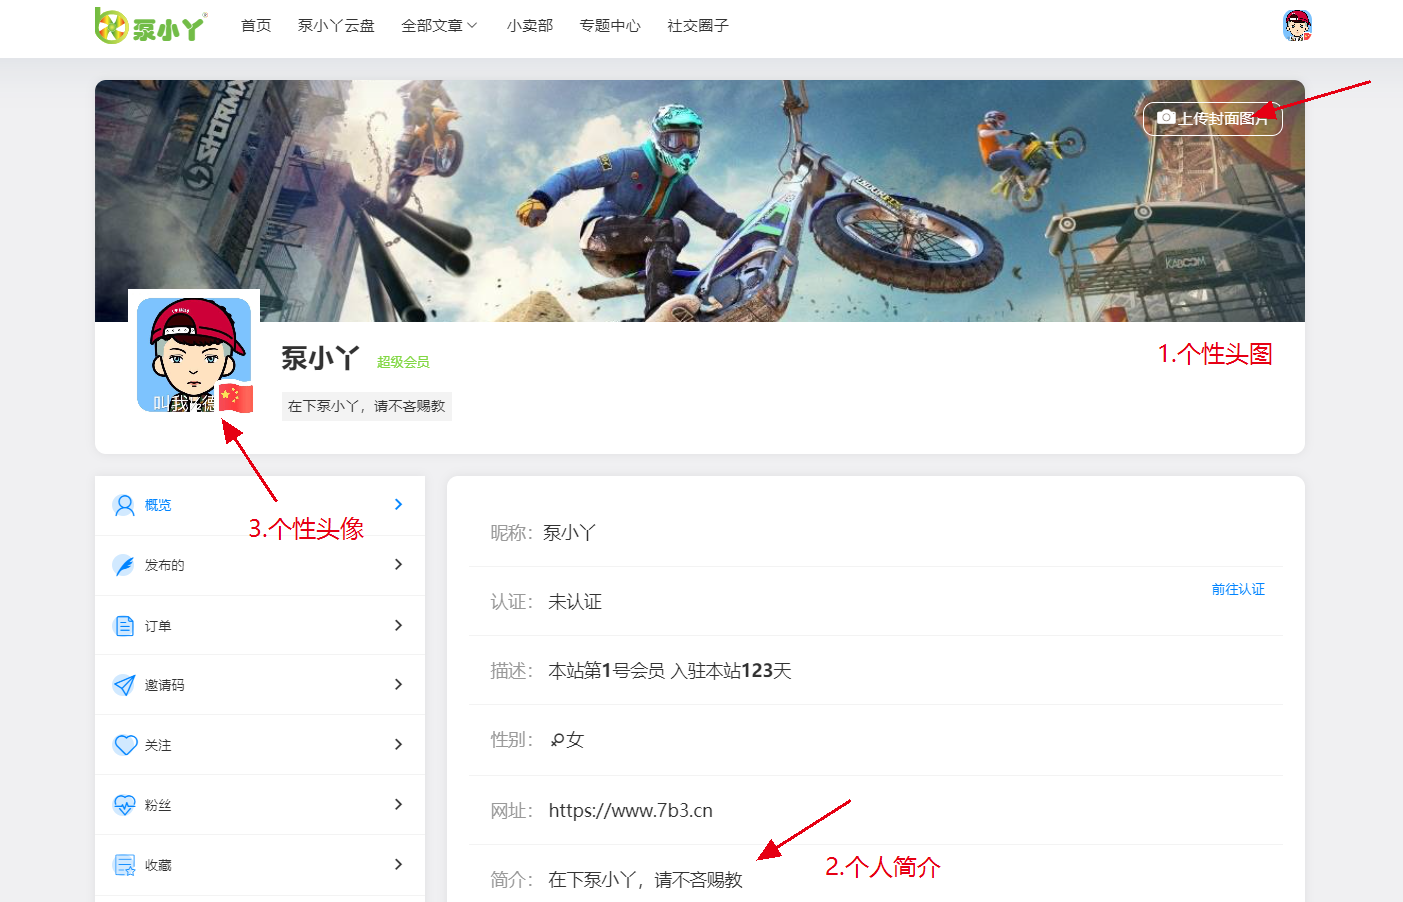Image resolution: width=1403 pixels, height=902 pixels.
Task: Switch to the 社交圈子 section
Action: 697,26
